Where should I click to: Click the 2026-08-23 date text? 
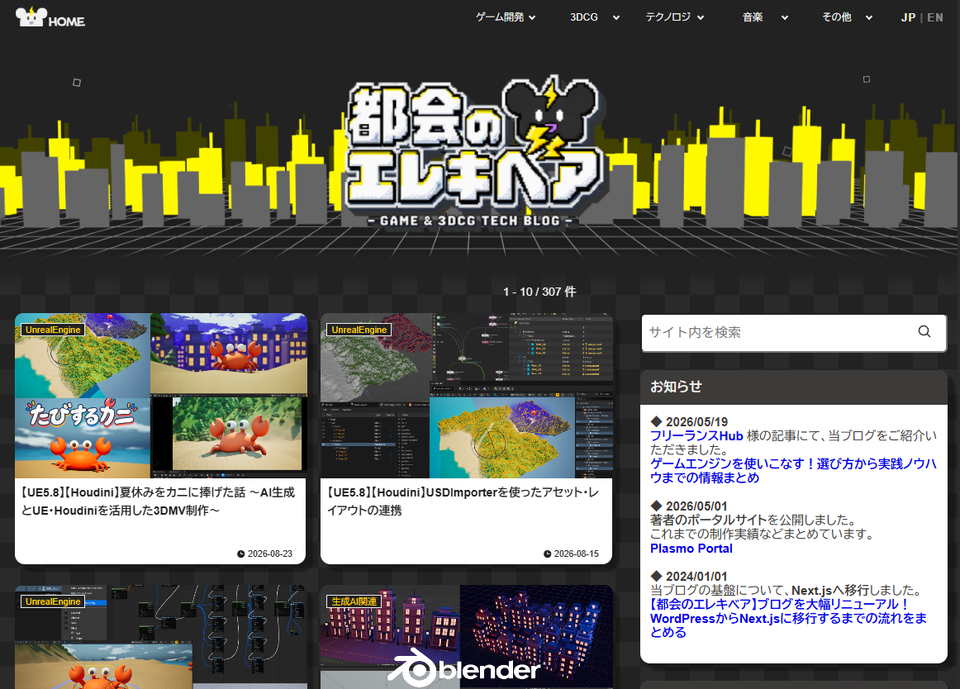coord(270,554)
